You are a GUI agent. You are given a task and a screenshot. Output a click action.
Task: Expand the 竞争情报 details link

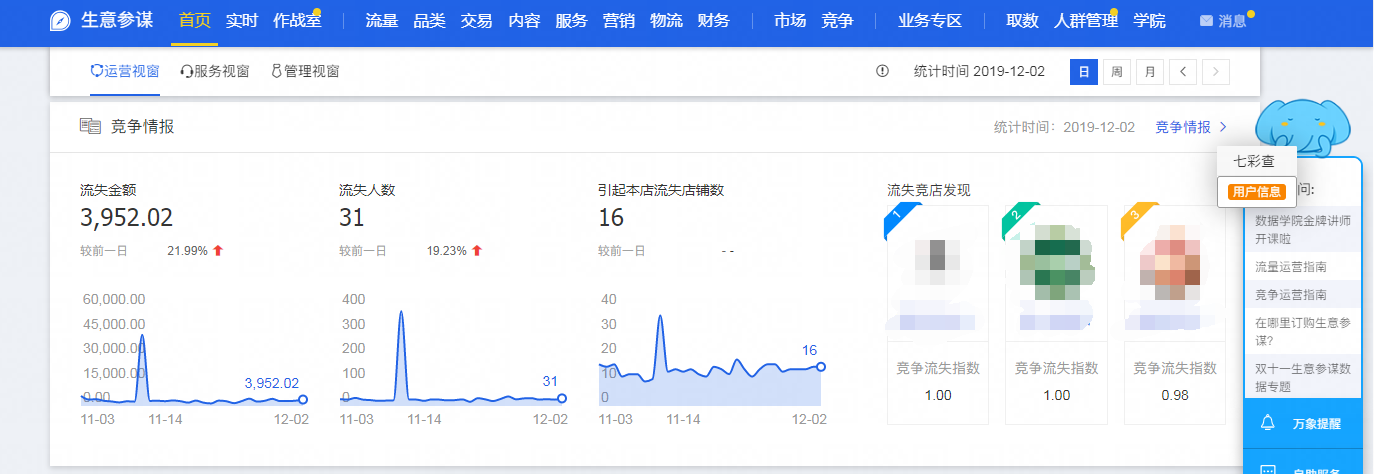click(x=1190, y=127)
